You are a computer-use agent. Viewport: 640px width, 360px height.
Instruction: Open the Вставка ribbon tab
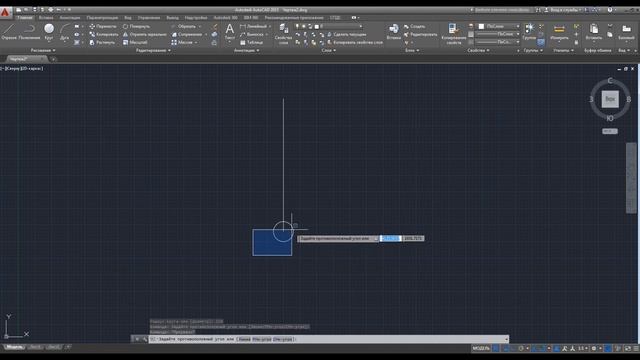point(46,18)
